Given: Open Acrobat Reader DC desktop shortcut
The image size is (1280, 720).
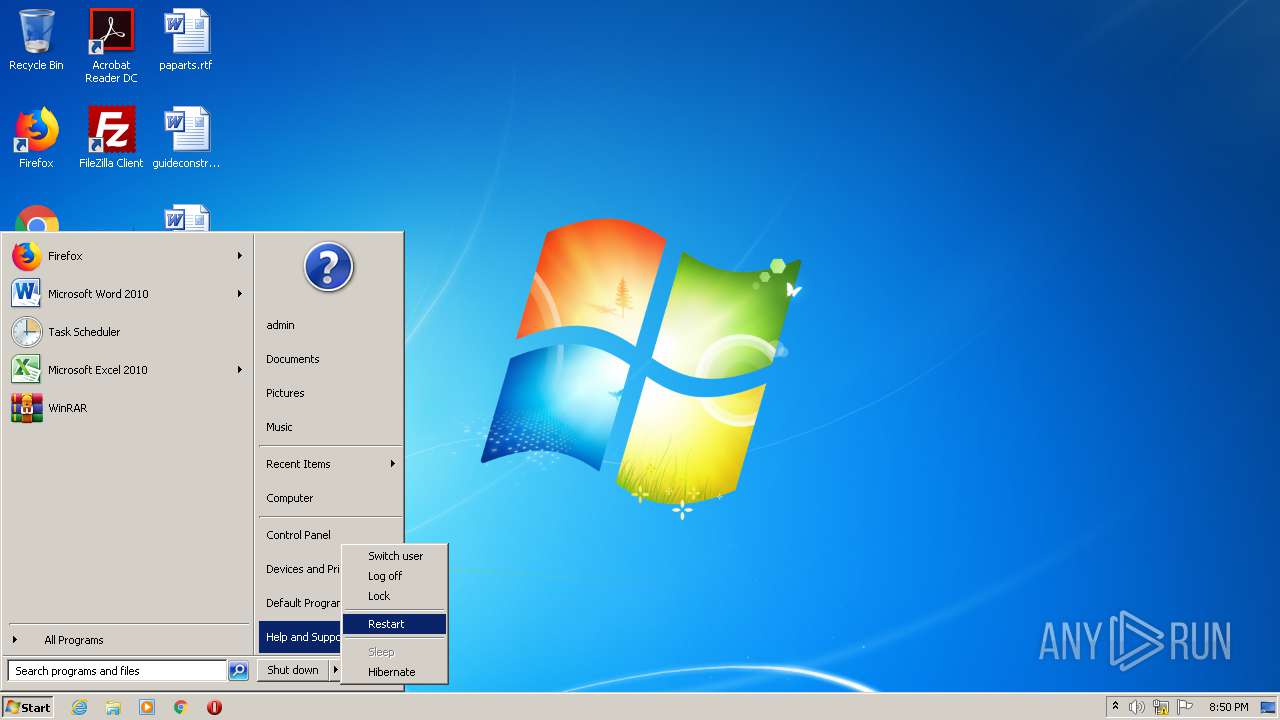Looking at the screenshot, I should click(111, 46).
